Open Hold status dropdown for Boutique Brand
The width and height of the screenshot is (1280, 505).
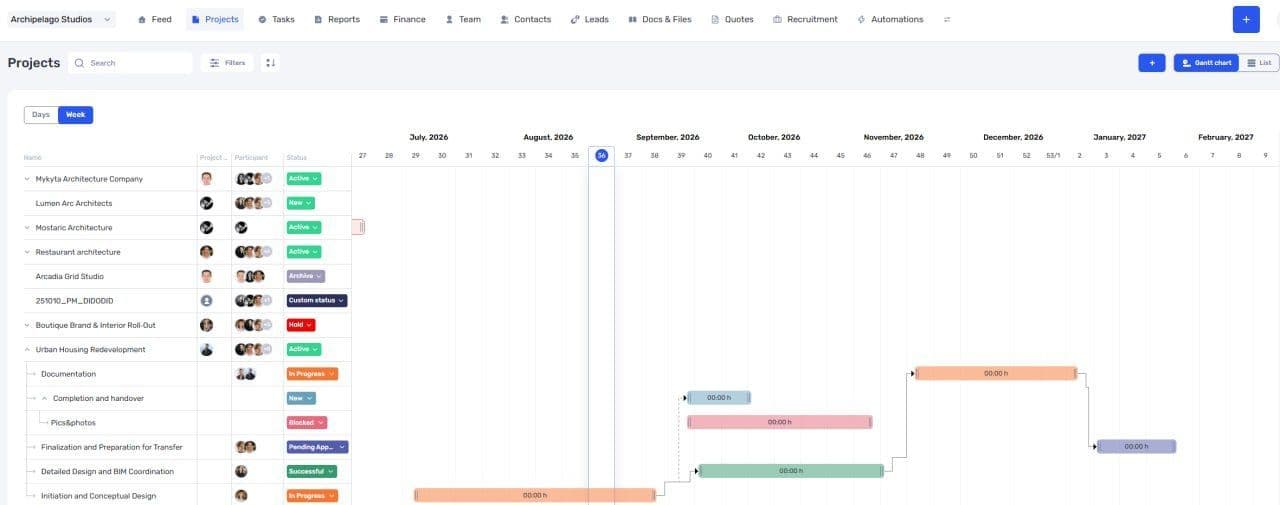[x=301, y=325]
